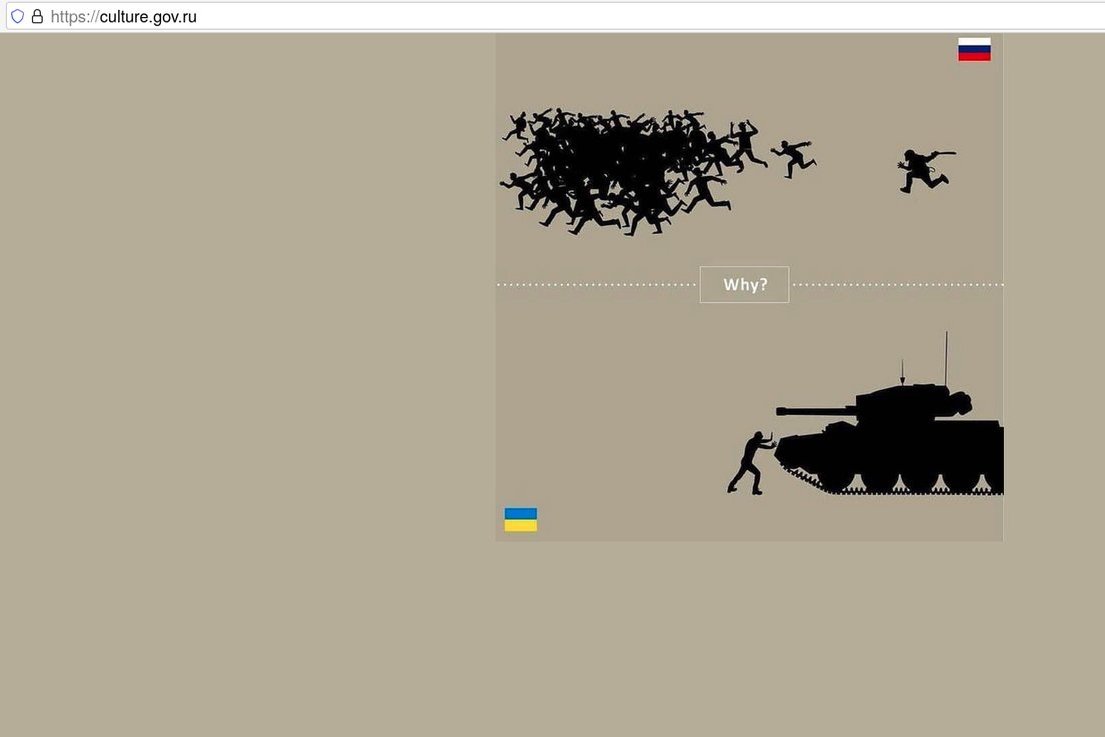Click the "Why?" button
The height and width of the screenshot is (737, 1105).
(744, 285)
